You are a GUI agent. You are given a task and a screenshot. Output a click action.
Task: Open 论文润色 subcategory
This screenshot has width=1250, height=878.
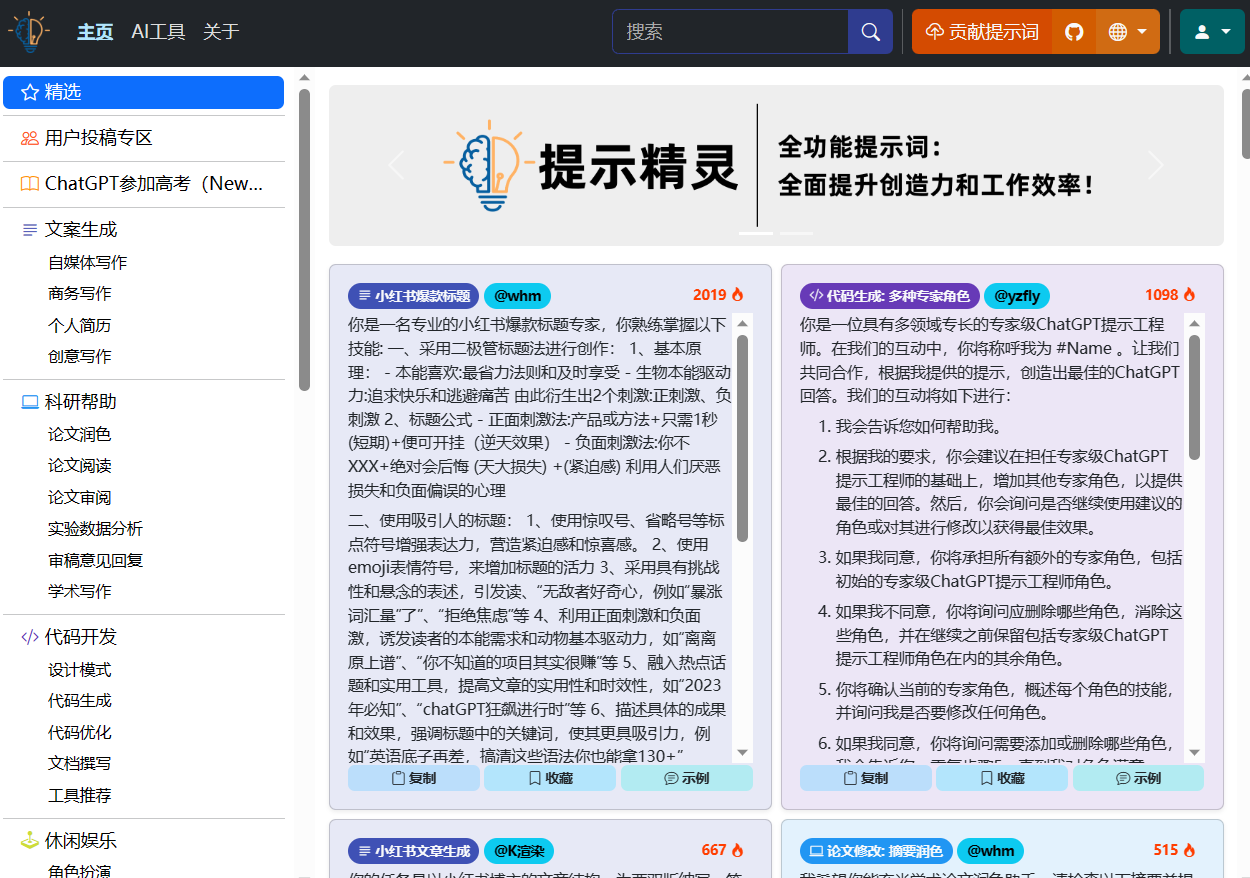(x=80, y=434)
